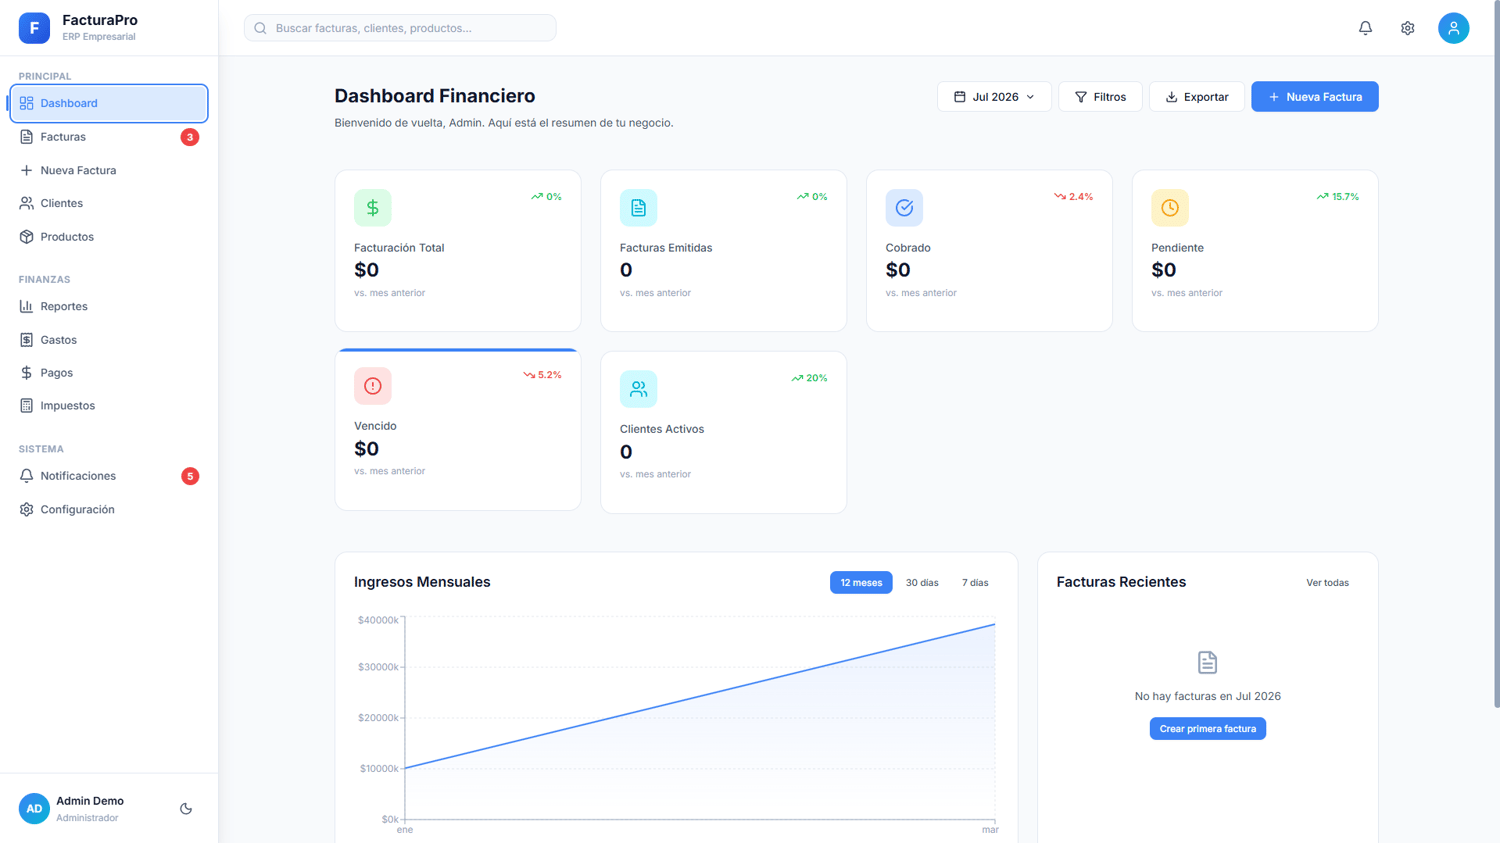Viewport: 1500px width, 843px height.
Task: Select the 7 días chart range
Action: click(975, 582)
